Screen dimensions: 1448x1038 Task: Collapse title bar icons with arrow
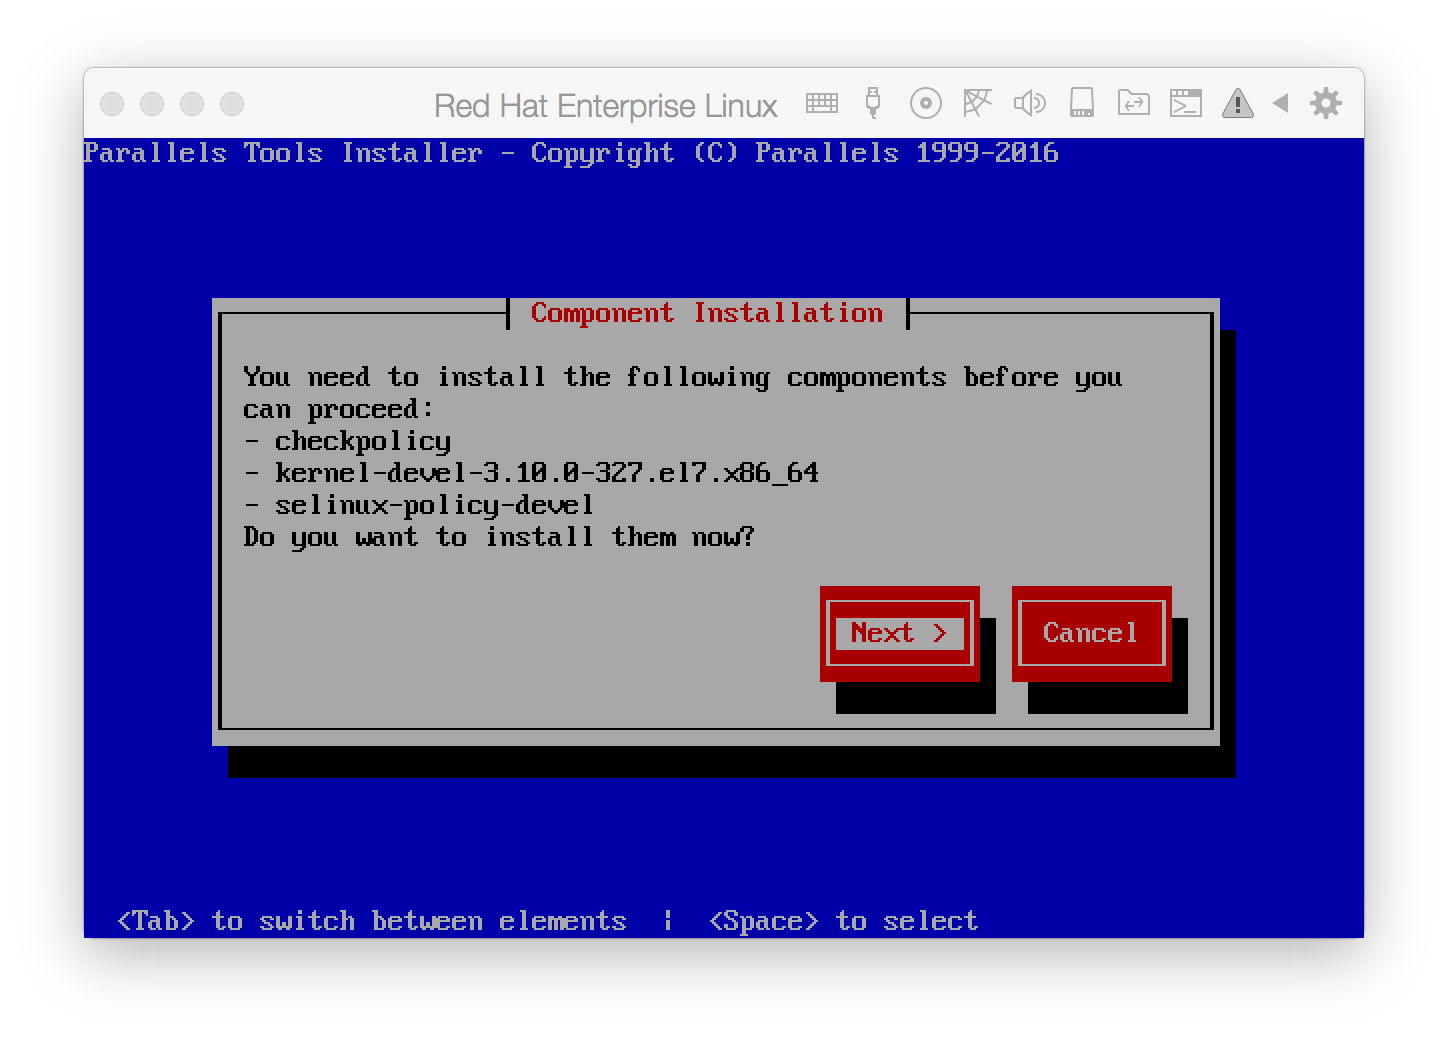tap(1280, 103)
